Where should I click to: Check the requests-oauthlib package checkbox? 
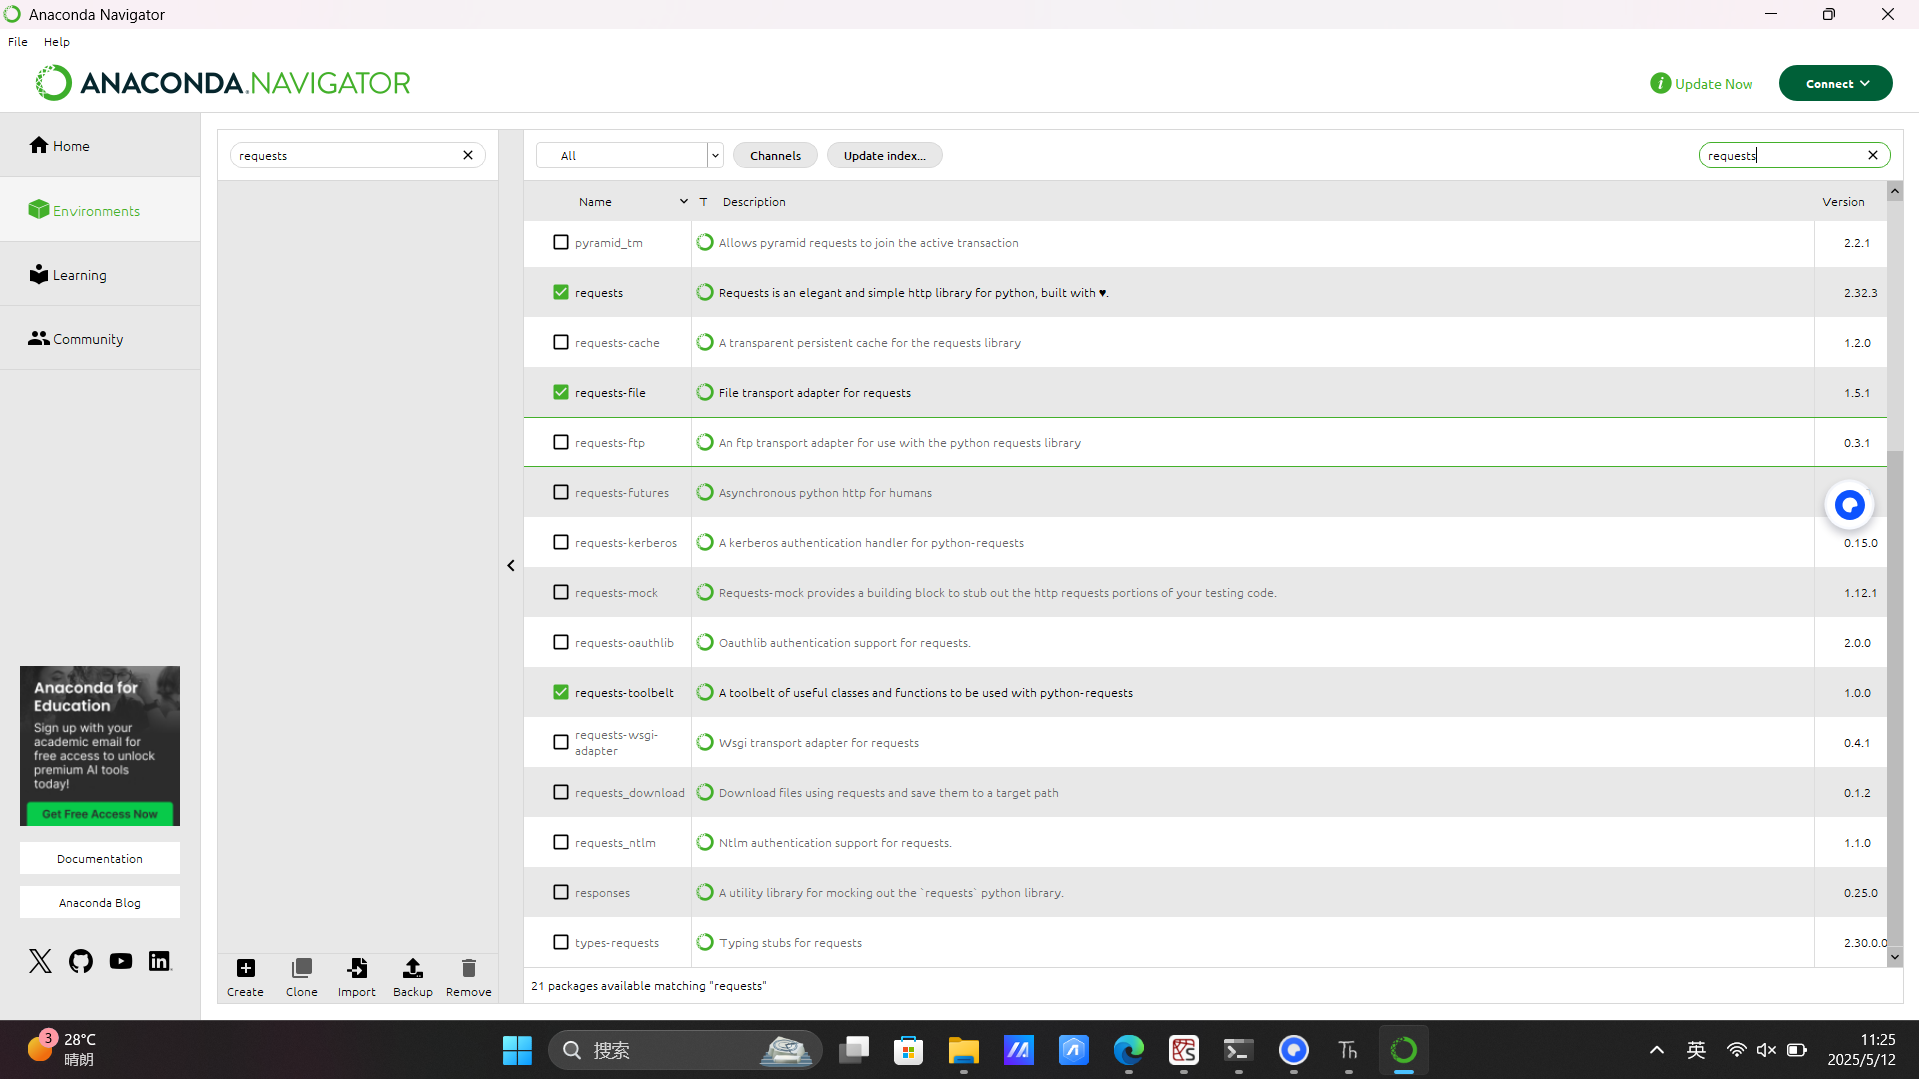561,642
